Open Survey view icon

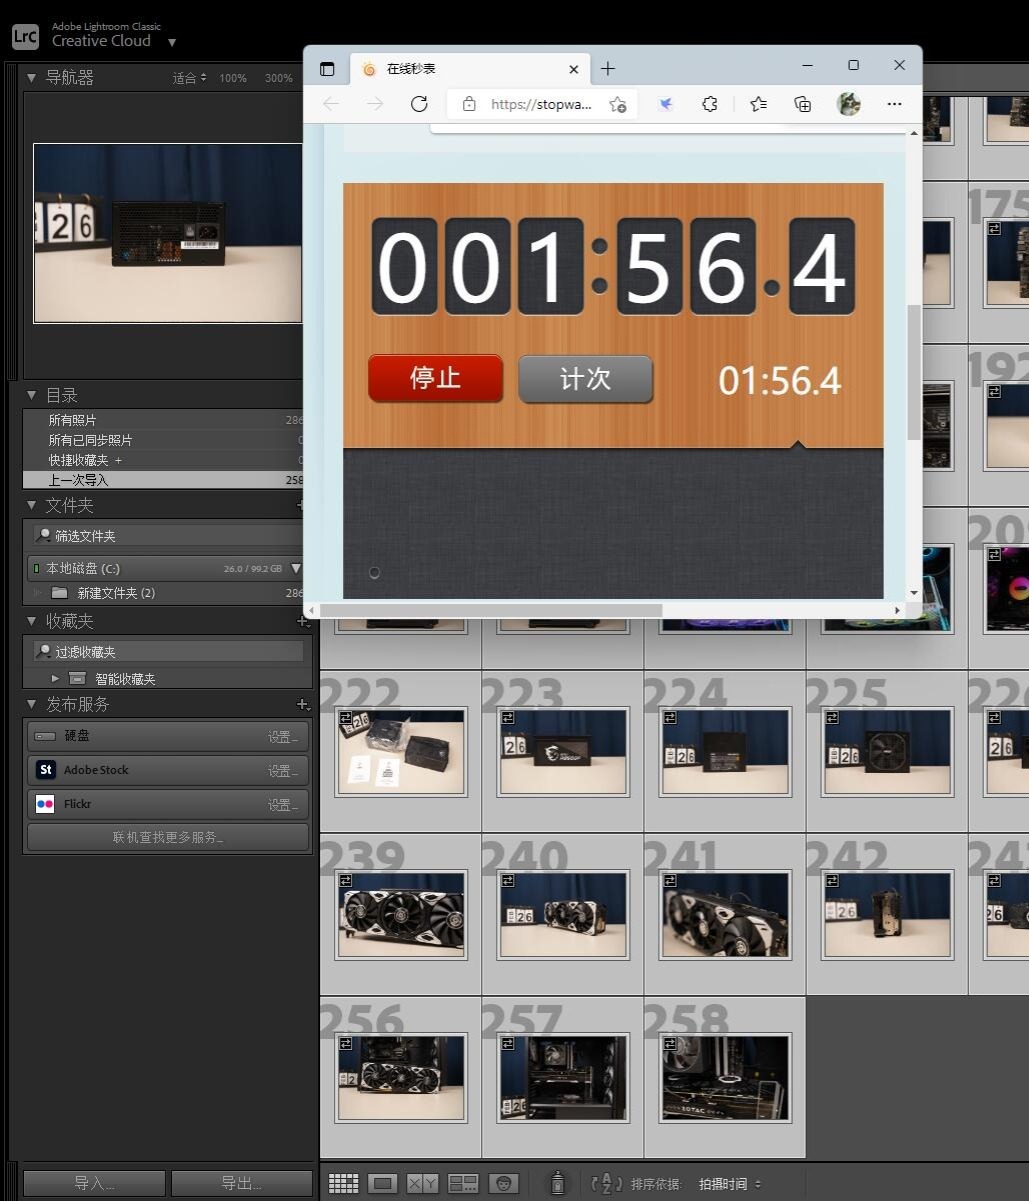click(463, 1184)
